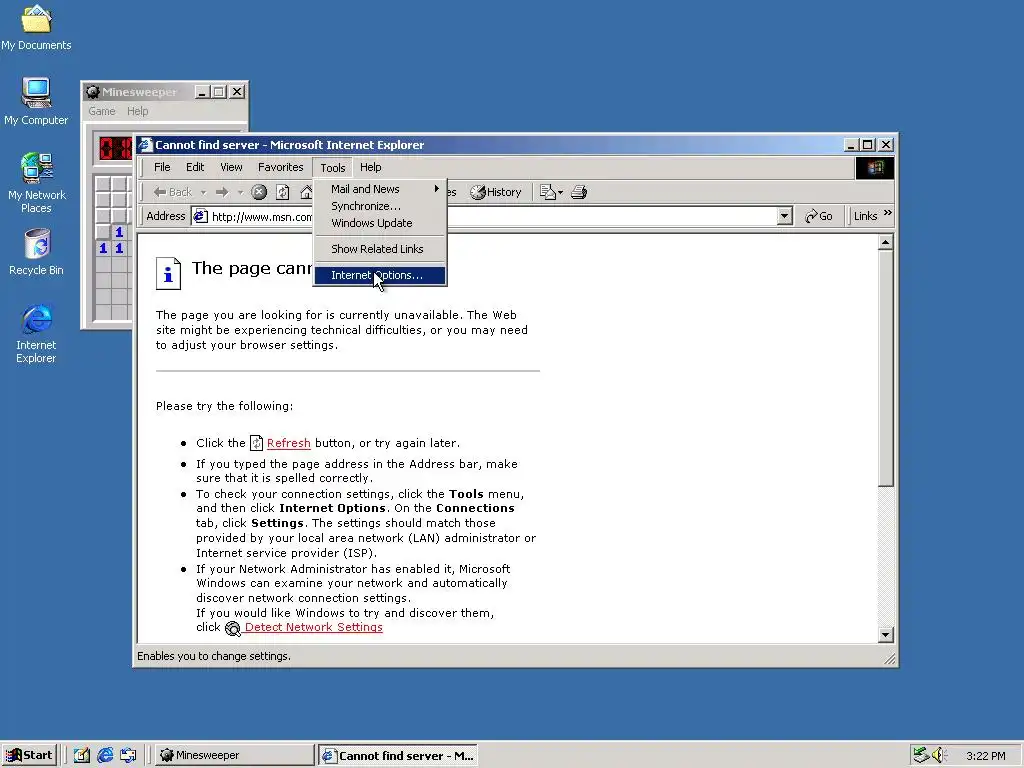Expand the address bar dropdown
This screenshot has width=1024, height=768.
[784, 216]
